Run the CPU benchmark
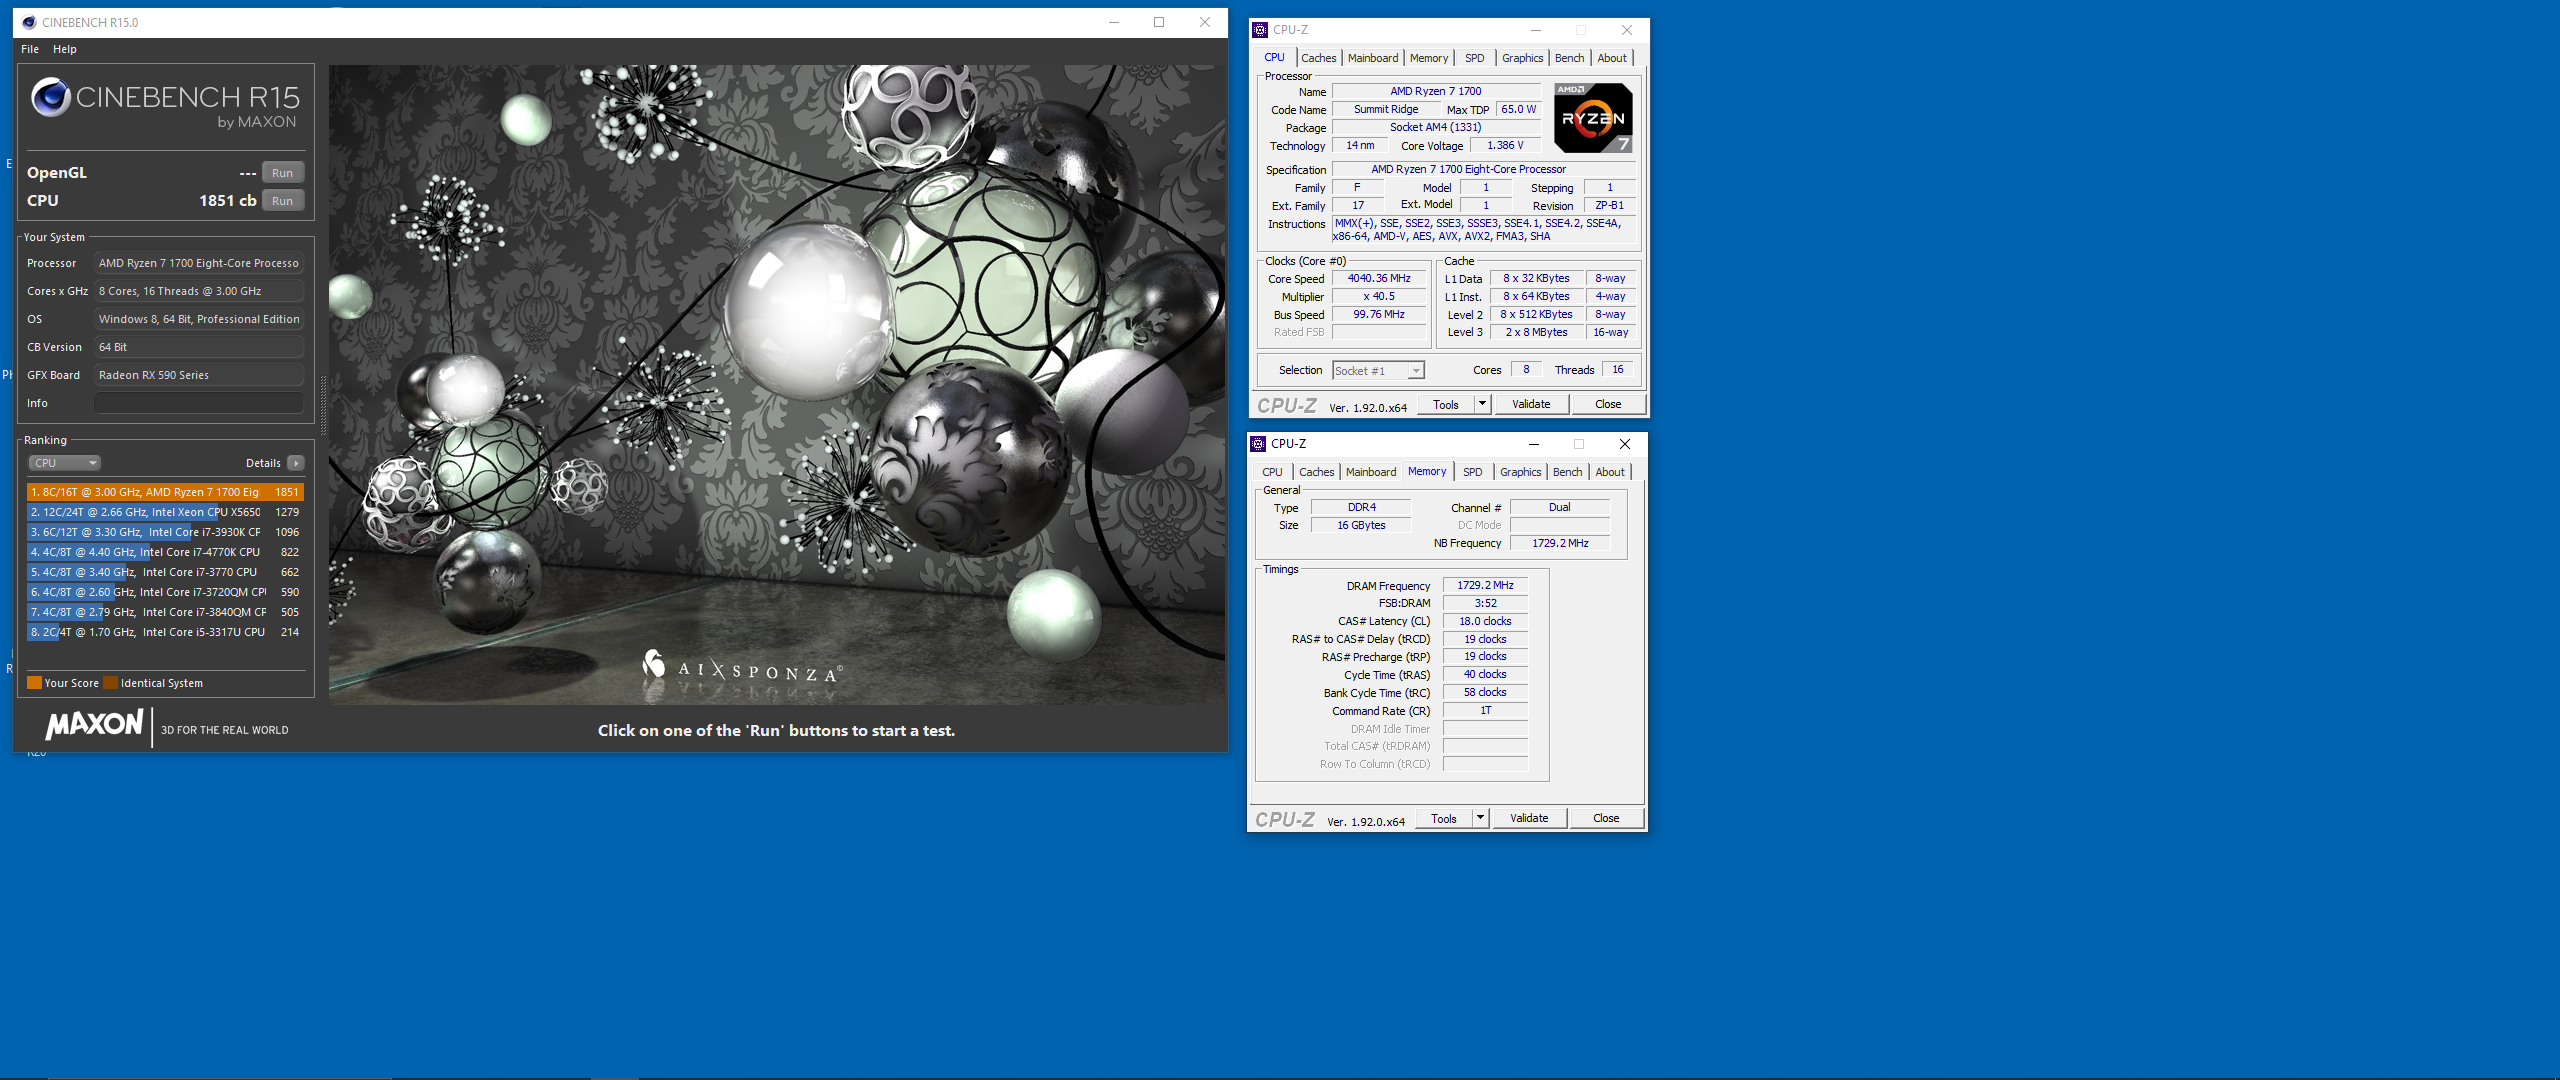Screen dimensions: 2560x1080 tap(283, 201)
